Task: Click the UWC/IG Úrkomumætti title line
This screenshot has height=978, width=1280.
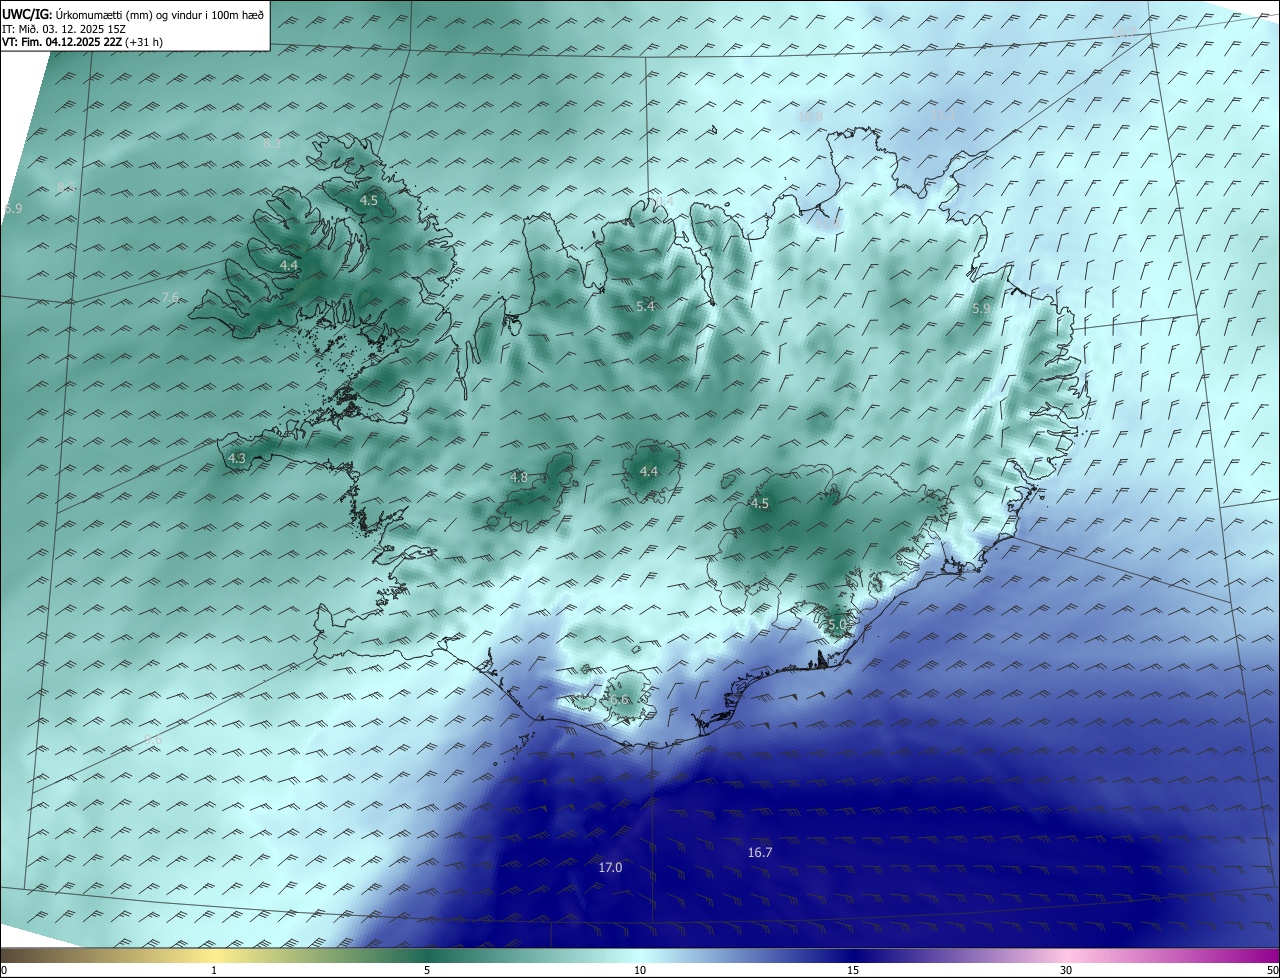Action: tap(133, 14)
